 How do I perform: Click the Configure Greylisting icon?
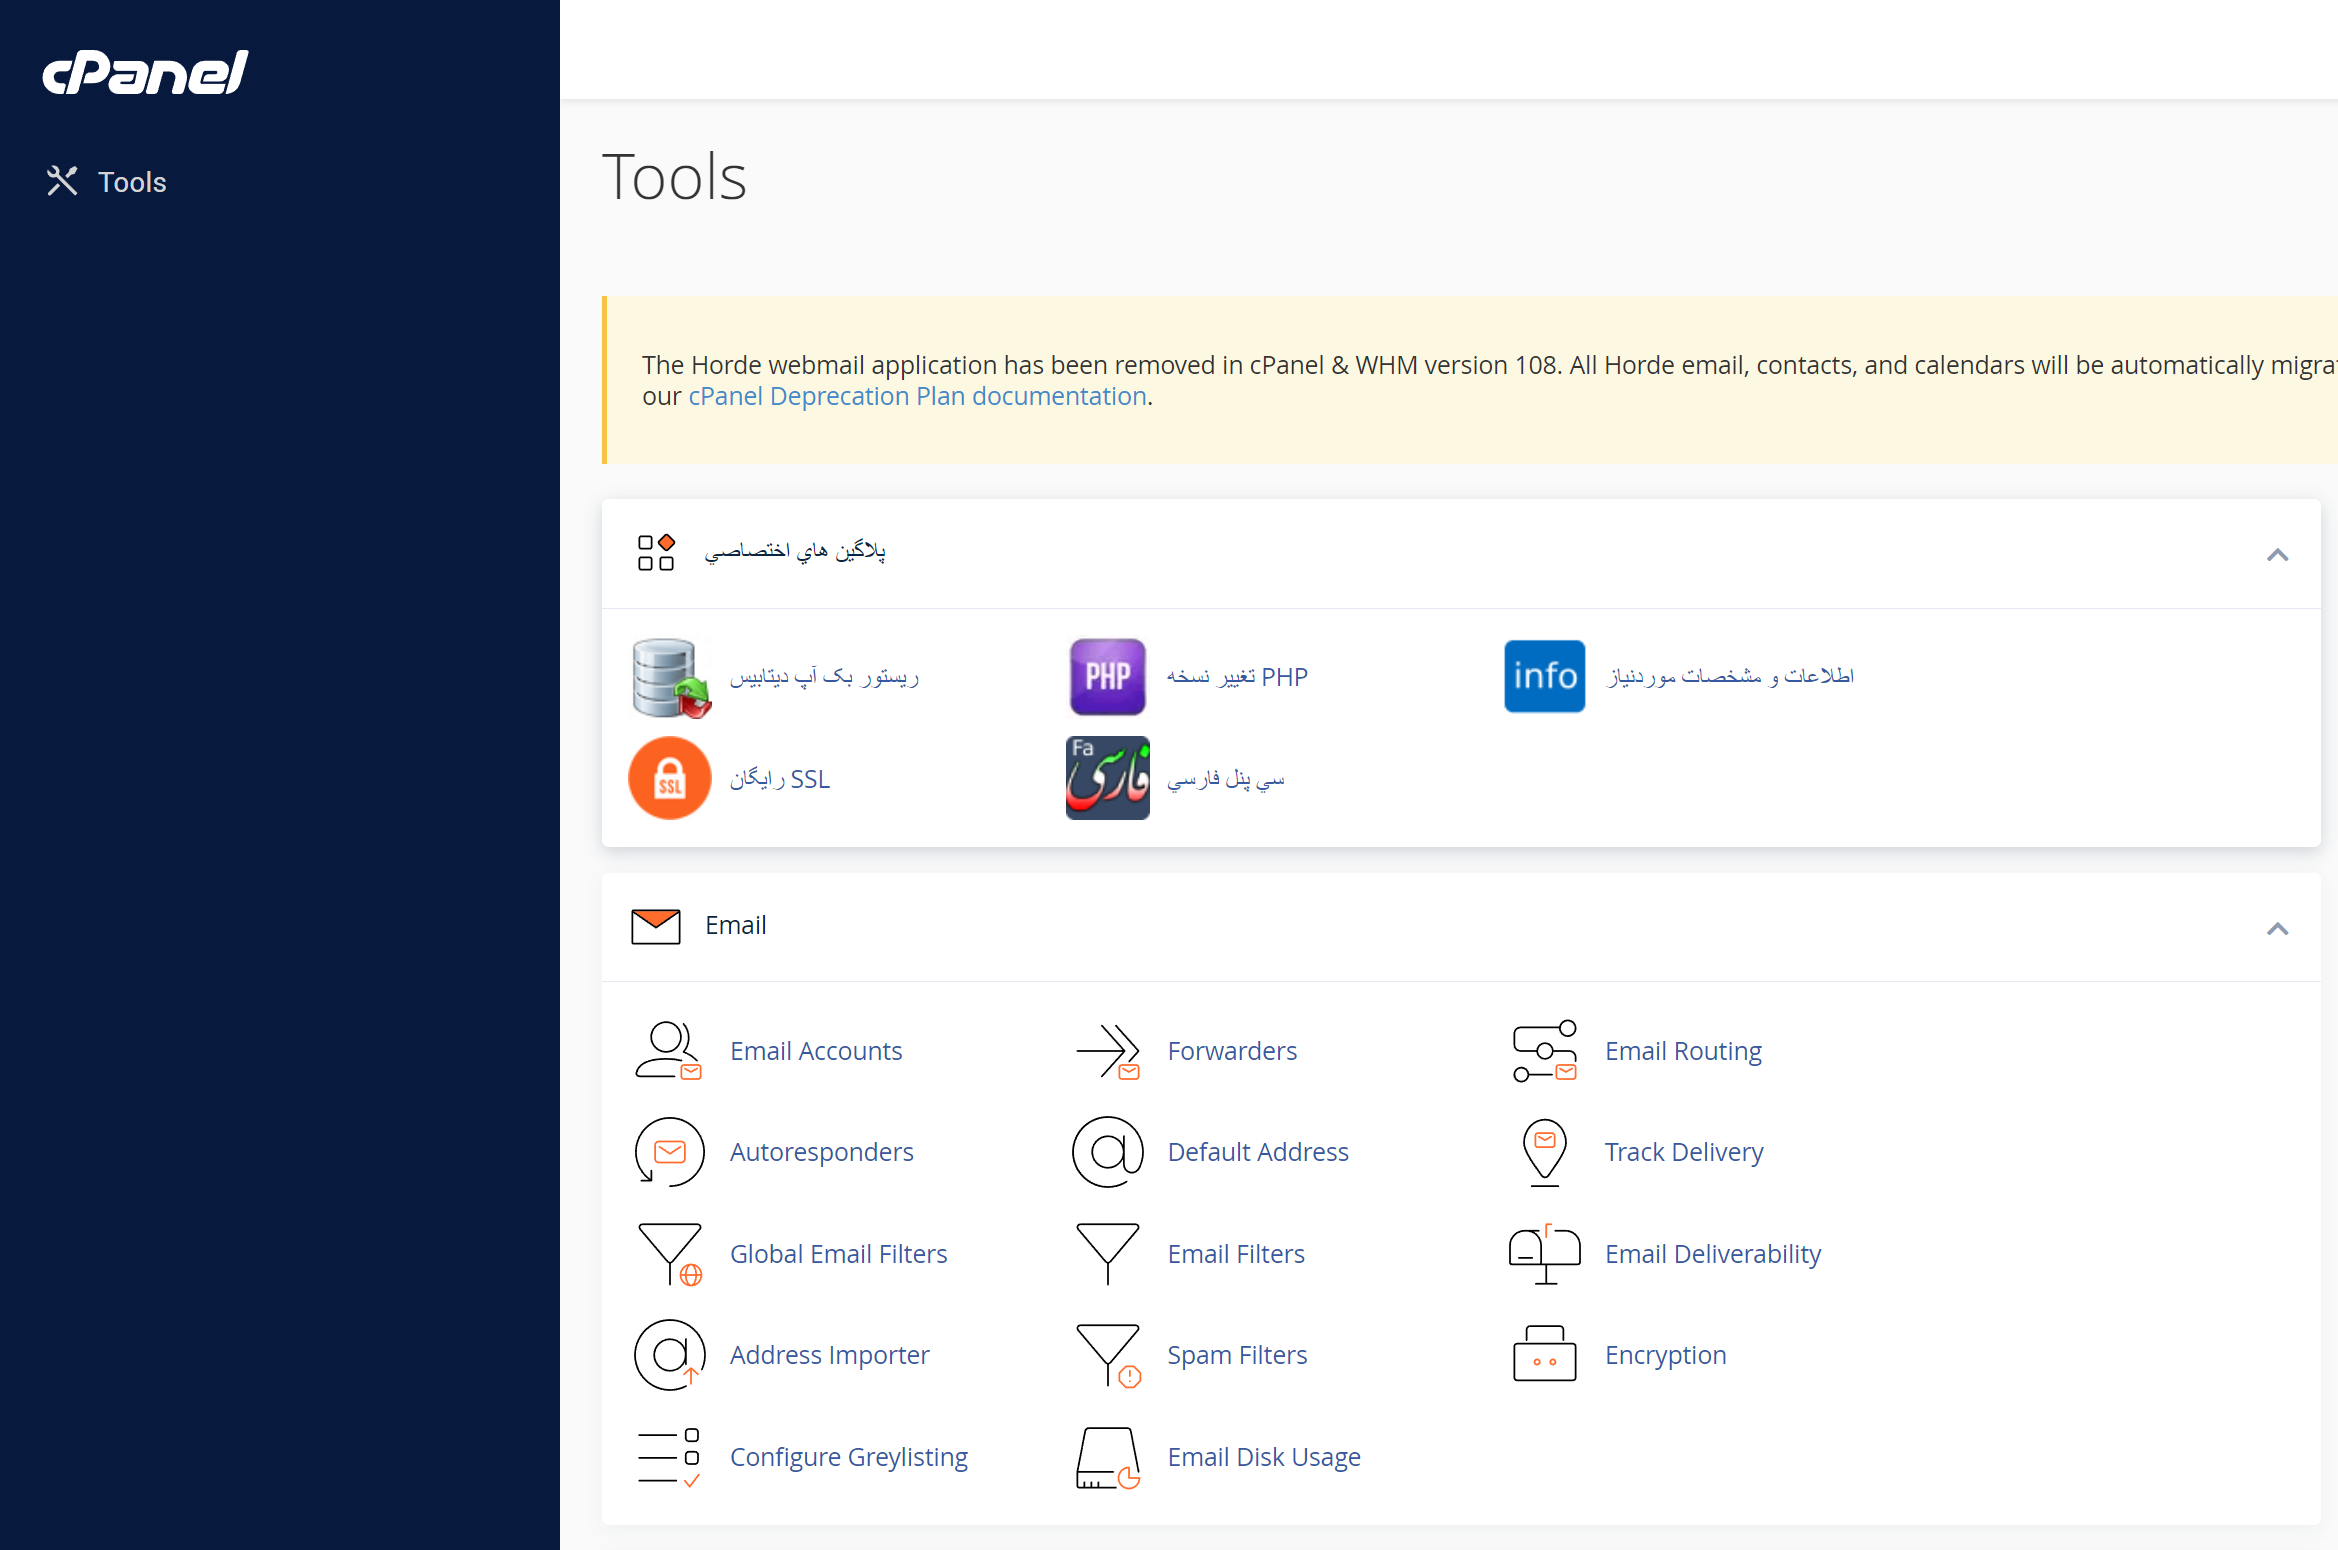(668, 1457)
